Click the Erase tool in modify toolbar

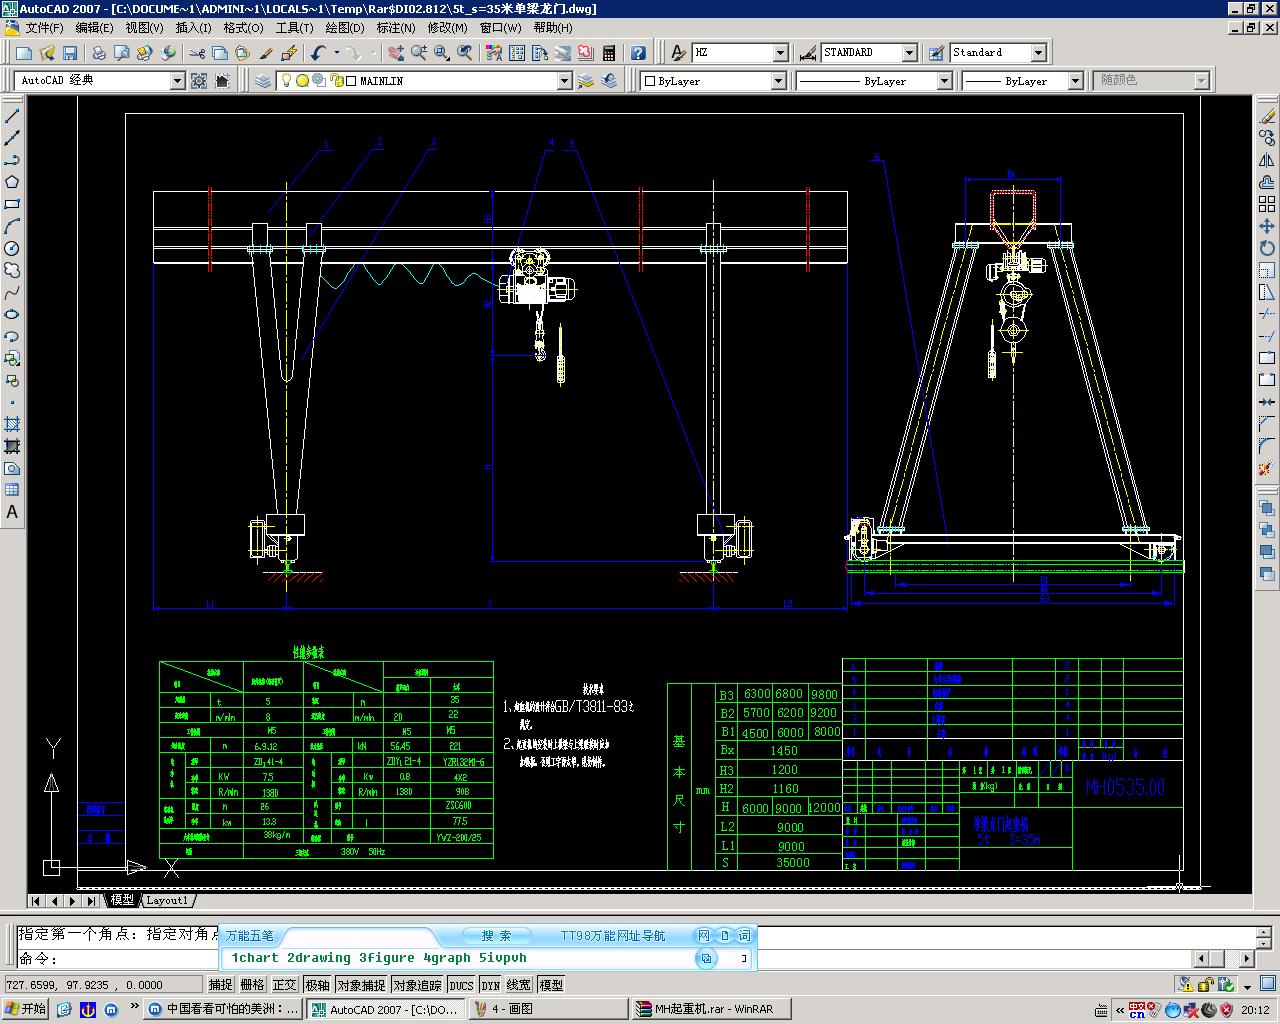pos(1267,117)
